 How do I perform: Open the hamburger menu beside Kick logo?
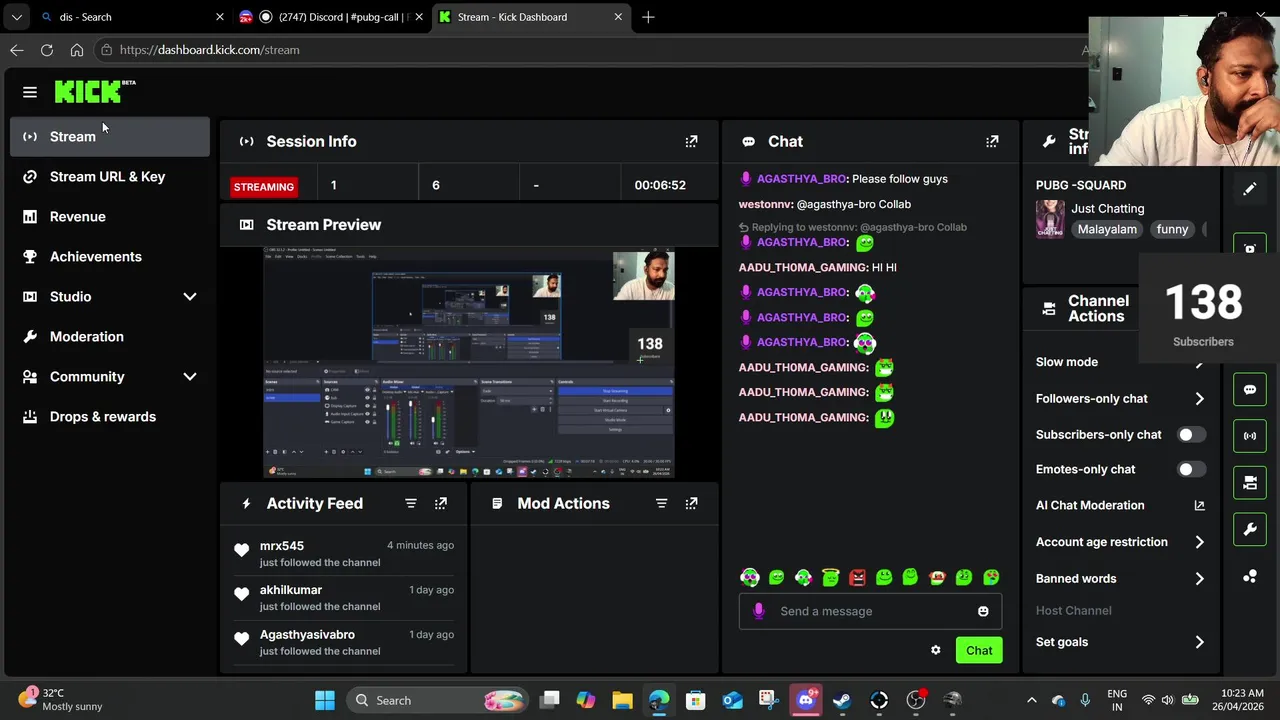tap(30, 92)
